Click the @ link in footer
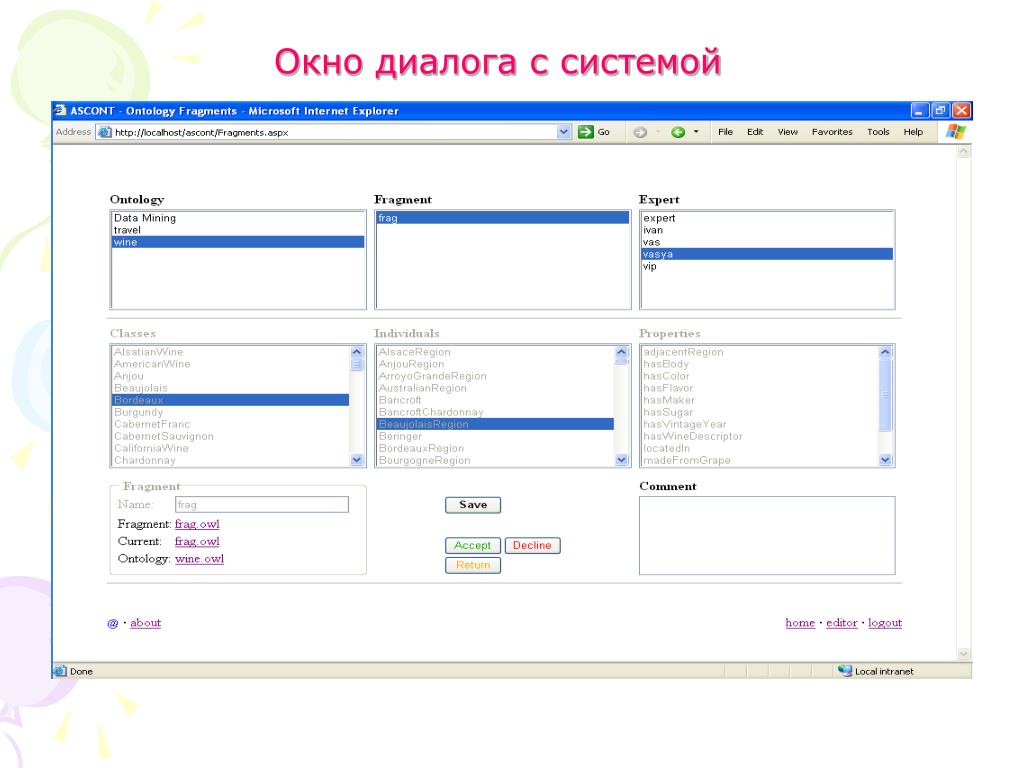The image size is (1024, 768). [113, 624]
